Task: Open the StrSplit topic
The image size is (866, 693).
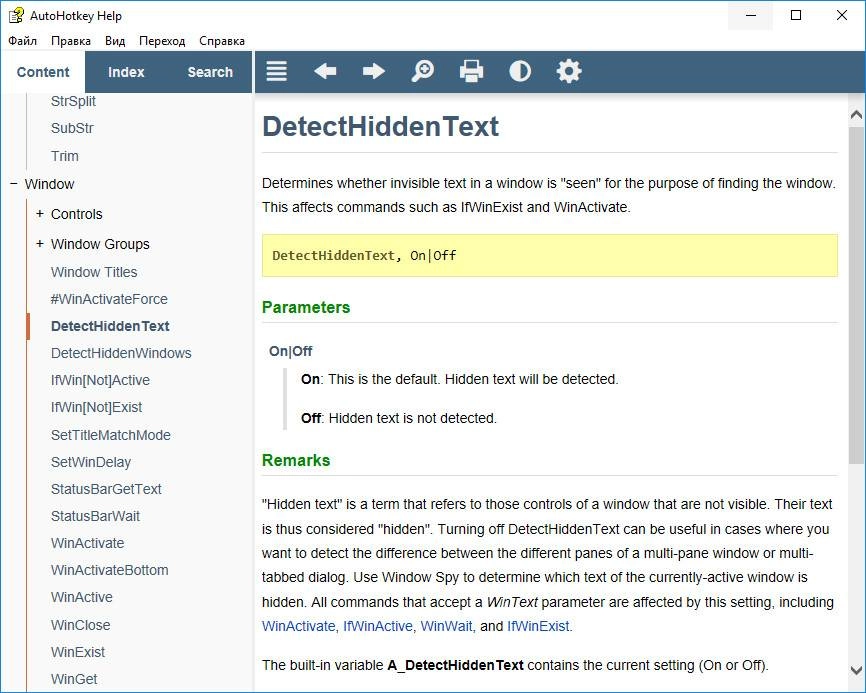Action: [x=73, y=101]
